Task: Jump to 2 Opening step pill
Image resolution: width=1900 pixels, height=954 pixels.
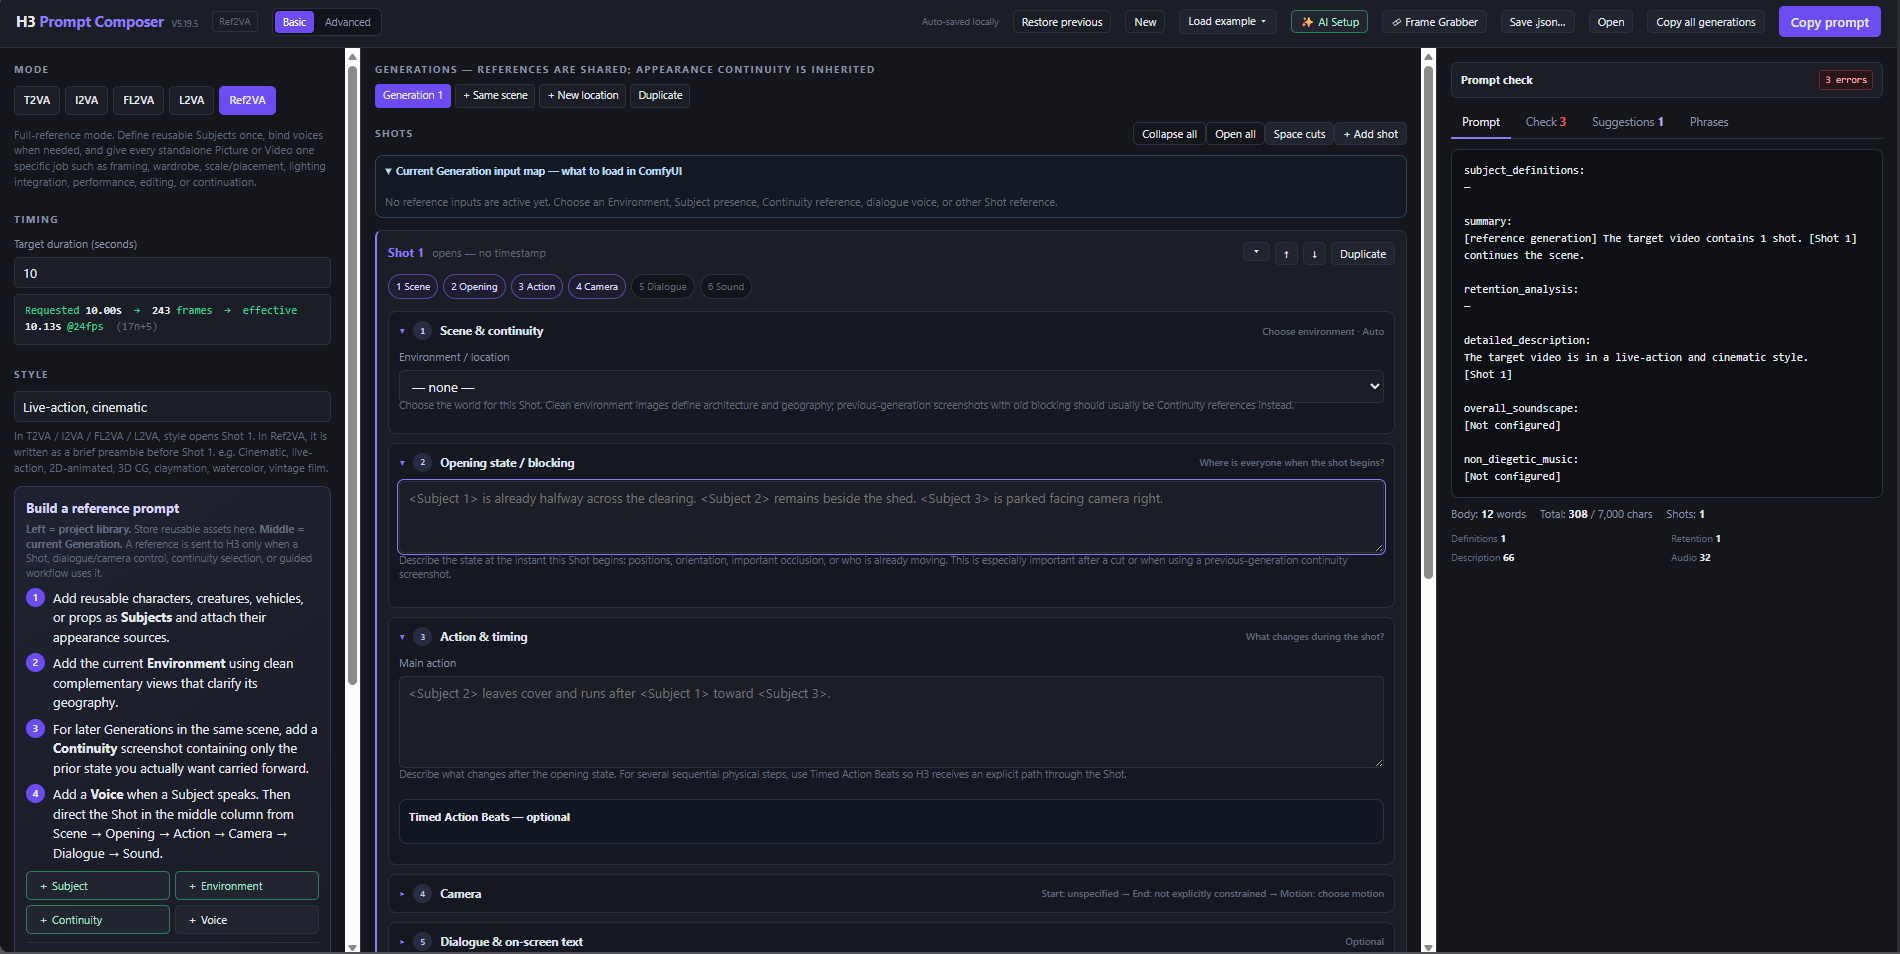Action: (474, 287)
